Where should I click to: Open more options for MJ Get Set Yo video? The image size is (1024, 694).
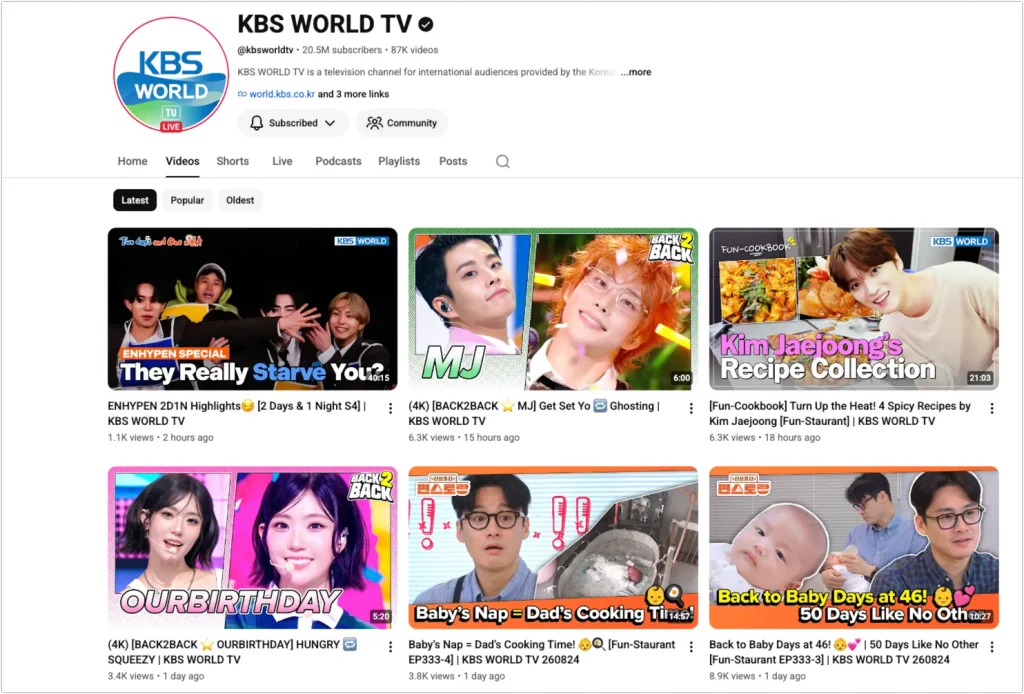691,408
